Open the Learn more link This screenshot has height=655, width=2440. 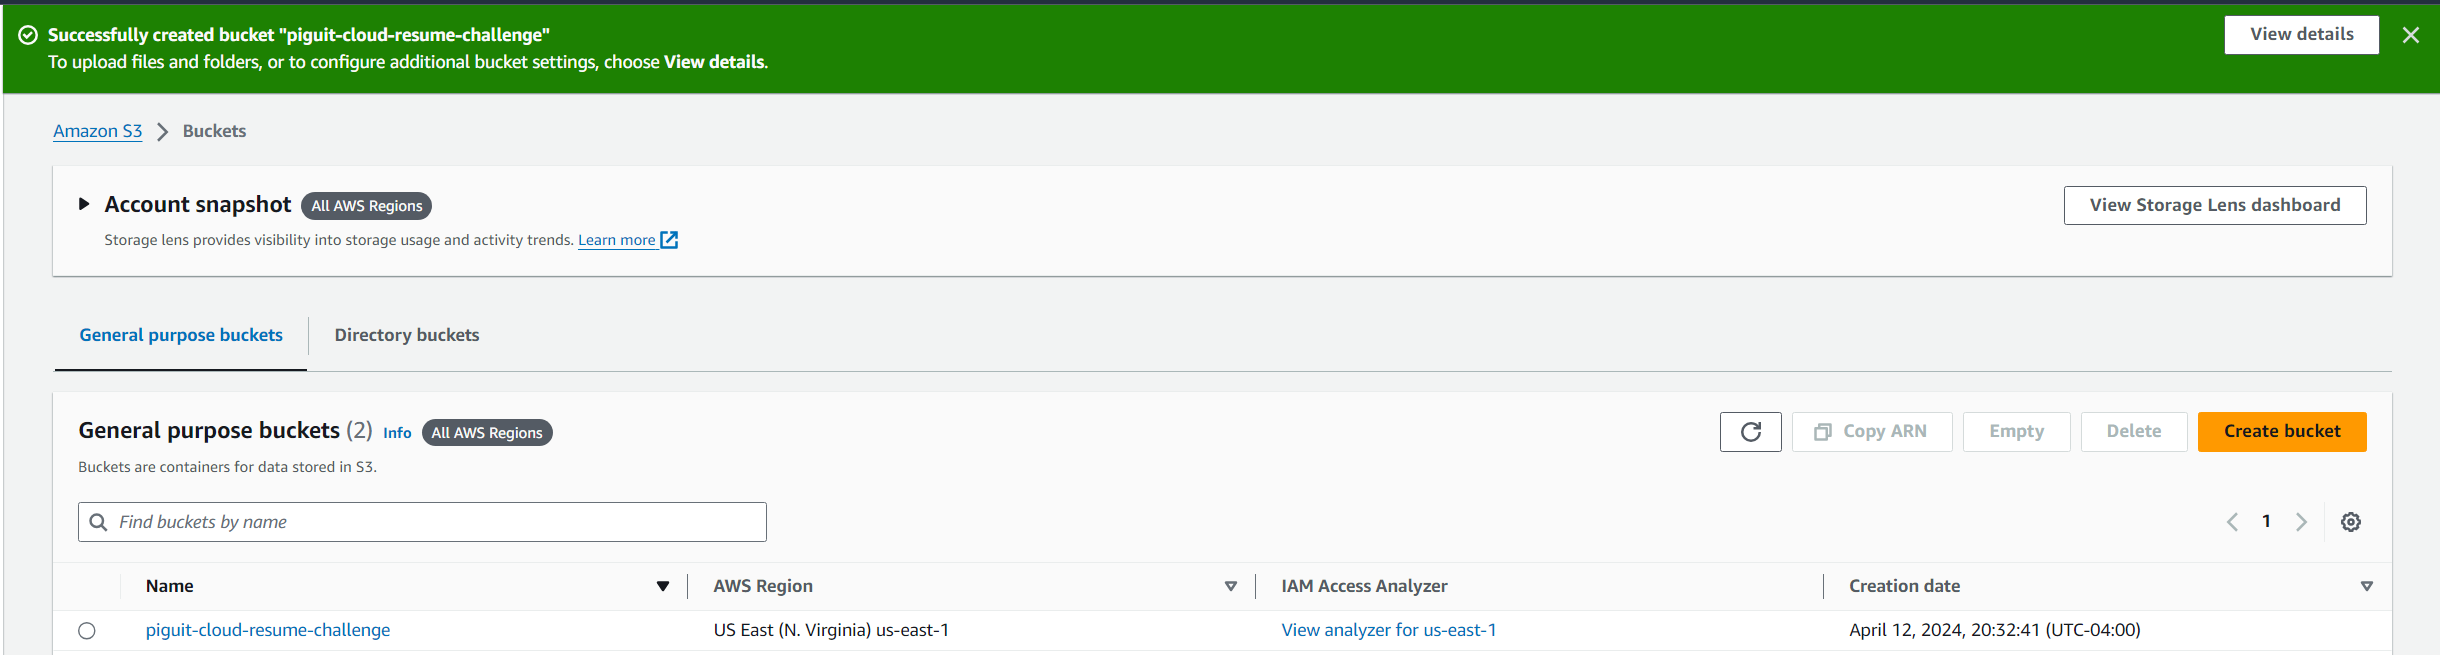pos(617,240)
